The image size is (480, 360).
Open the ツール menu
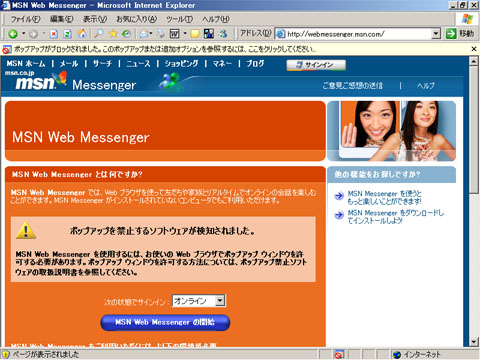tap(179, 19)
